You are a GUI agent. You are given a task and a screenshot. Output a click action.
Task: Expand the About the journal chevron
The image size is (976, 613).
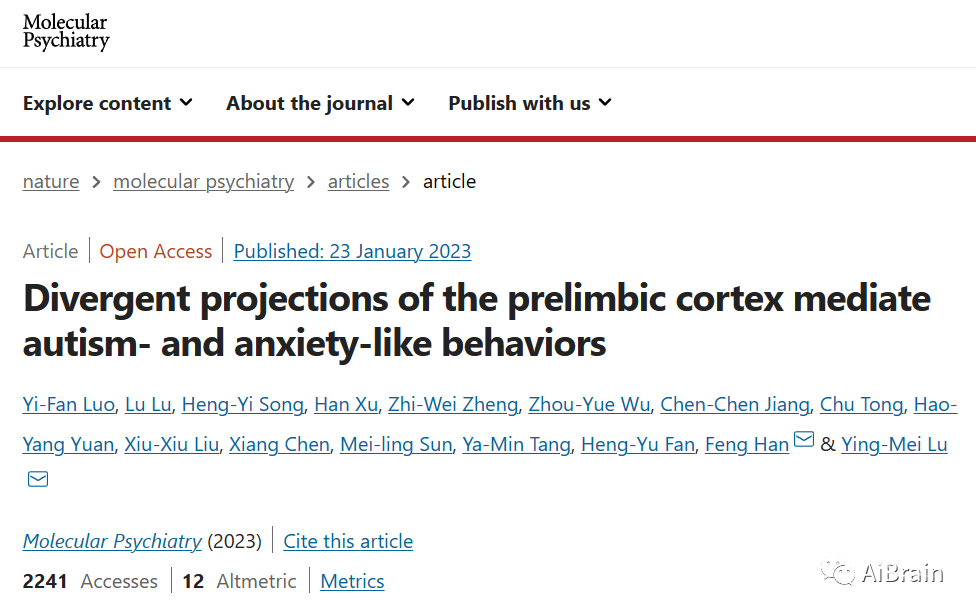click(408, 103)
